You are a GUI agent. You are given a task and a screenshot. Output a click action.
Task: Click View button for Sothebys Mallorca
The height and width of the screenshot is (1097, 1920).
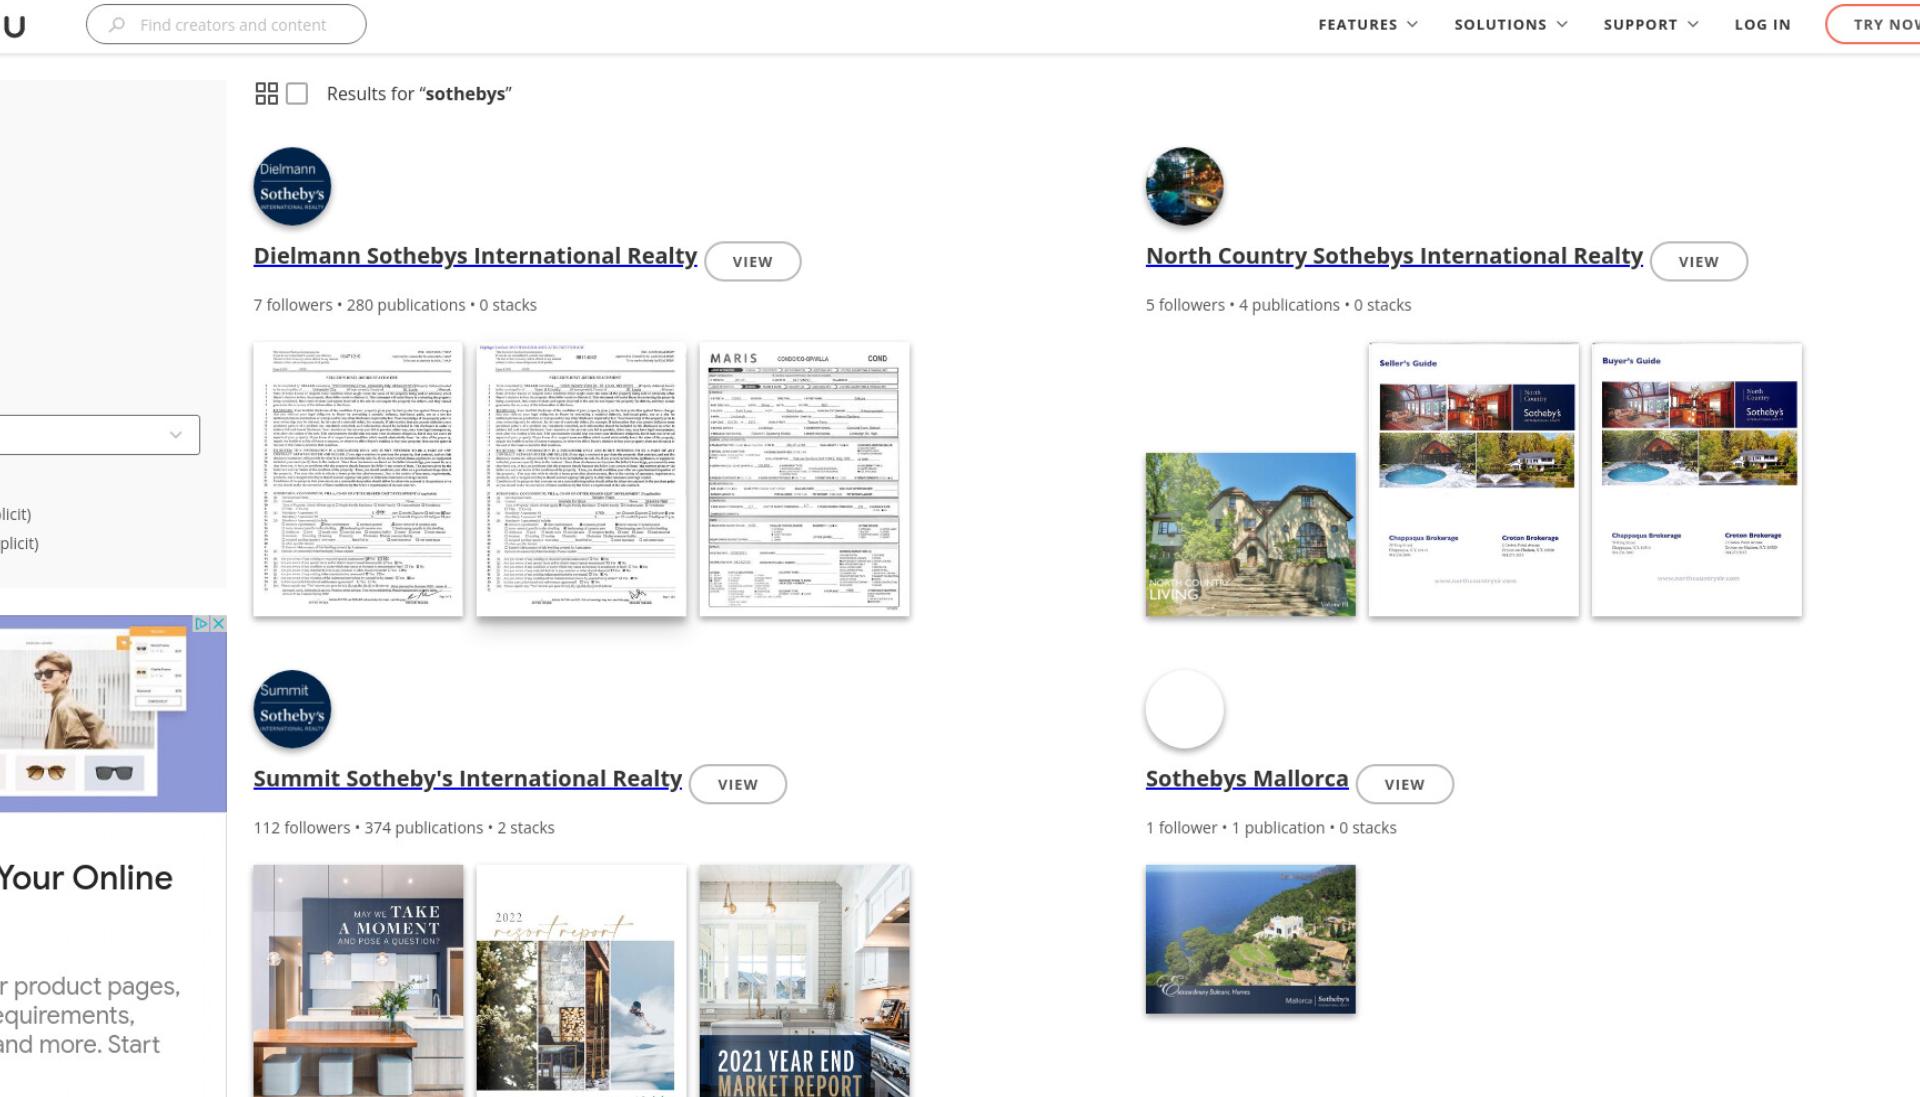click(x=1404, y=785)
